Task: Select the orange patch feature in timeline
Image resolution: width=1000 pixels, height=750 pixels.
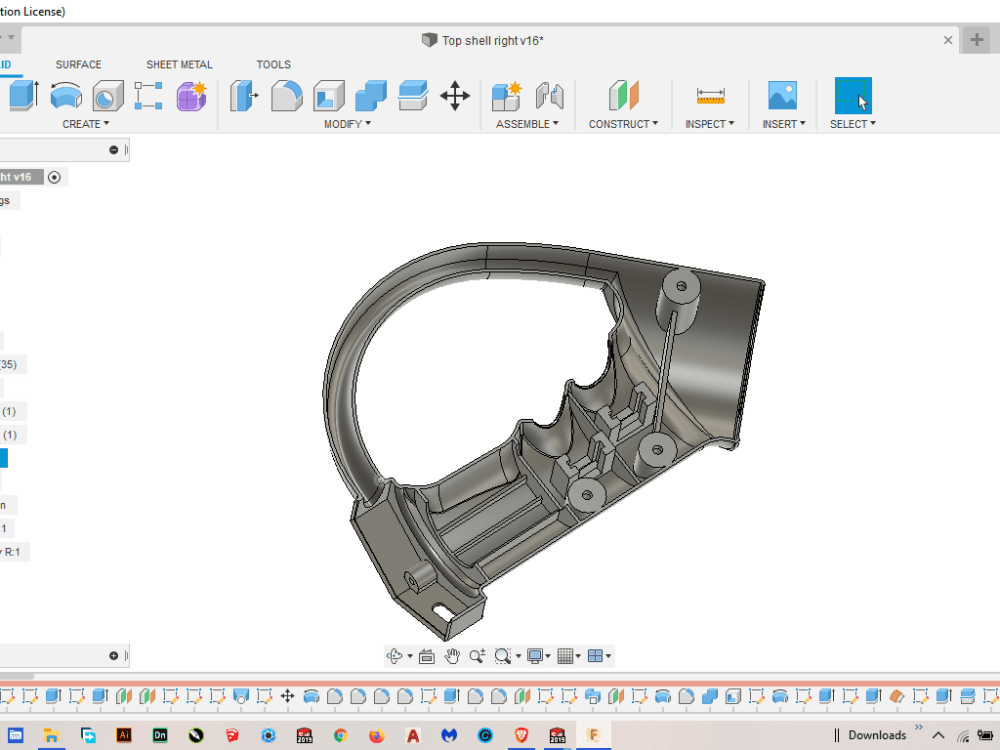Action: [897, 696]
